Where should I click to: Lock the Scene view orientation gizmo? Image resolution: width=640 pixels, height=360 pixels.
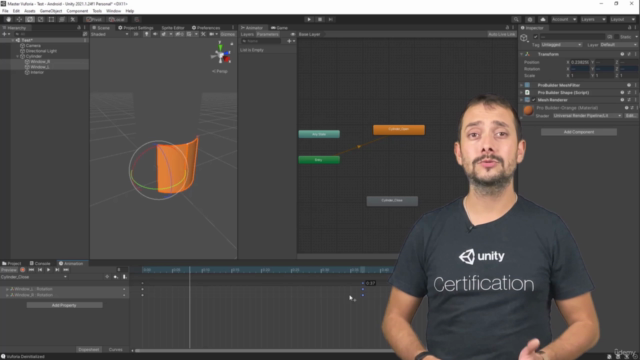point(232,43)
